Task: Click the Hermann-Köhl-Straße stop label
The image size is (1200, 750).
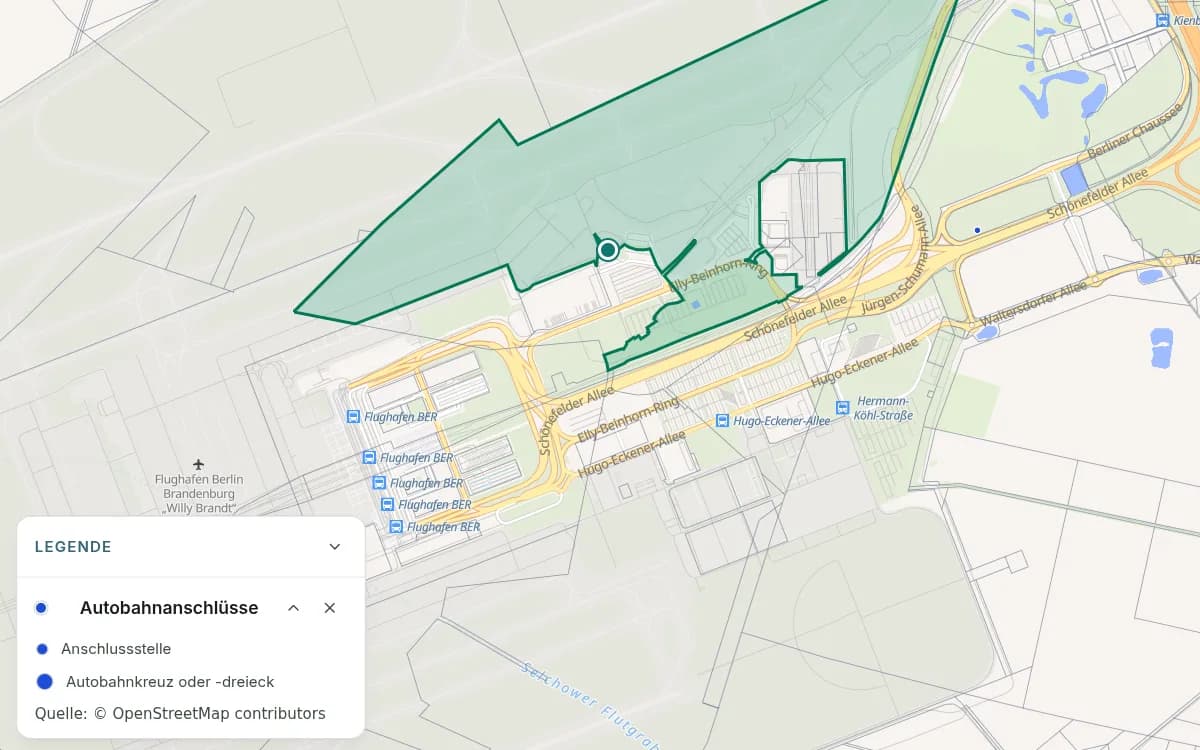Action: [885, 408]
